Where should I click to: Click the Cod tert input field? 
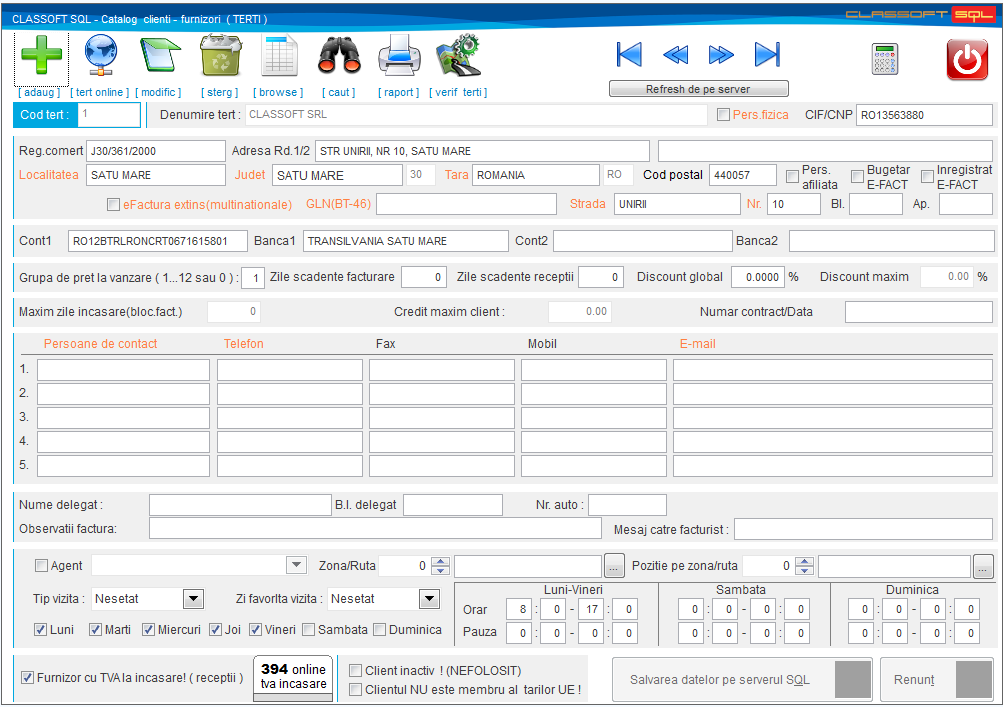point(109,115)
